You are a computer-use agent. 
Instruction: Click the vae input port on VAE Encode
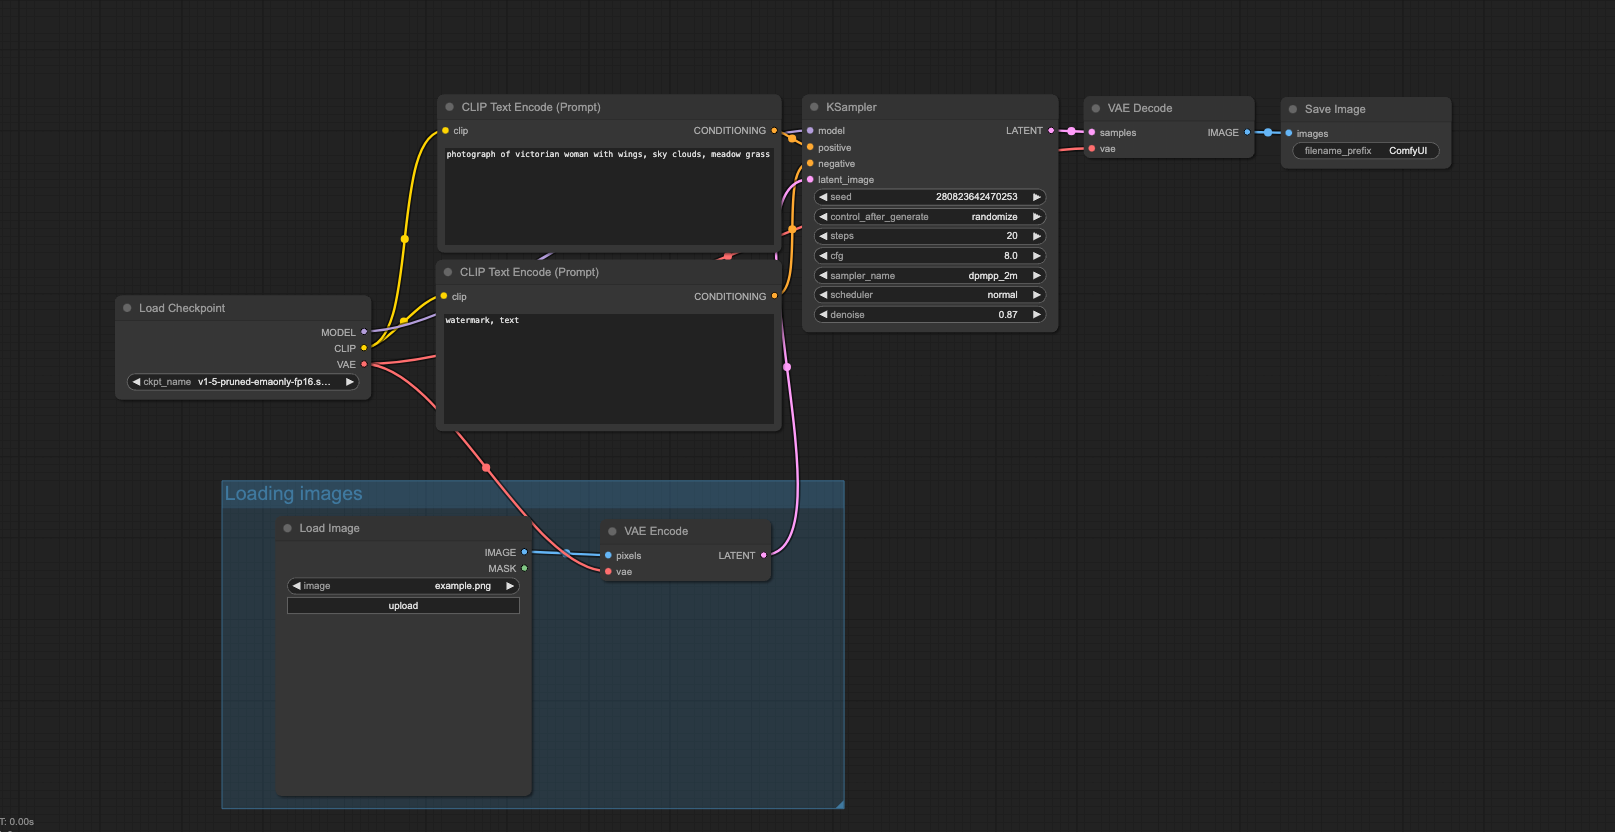point(608,571)
